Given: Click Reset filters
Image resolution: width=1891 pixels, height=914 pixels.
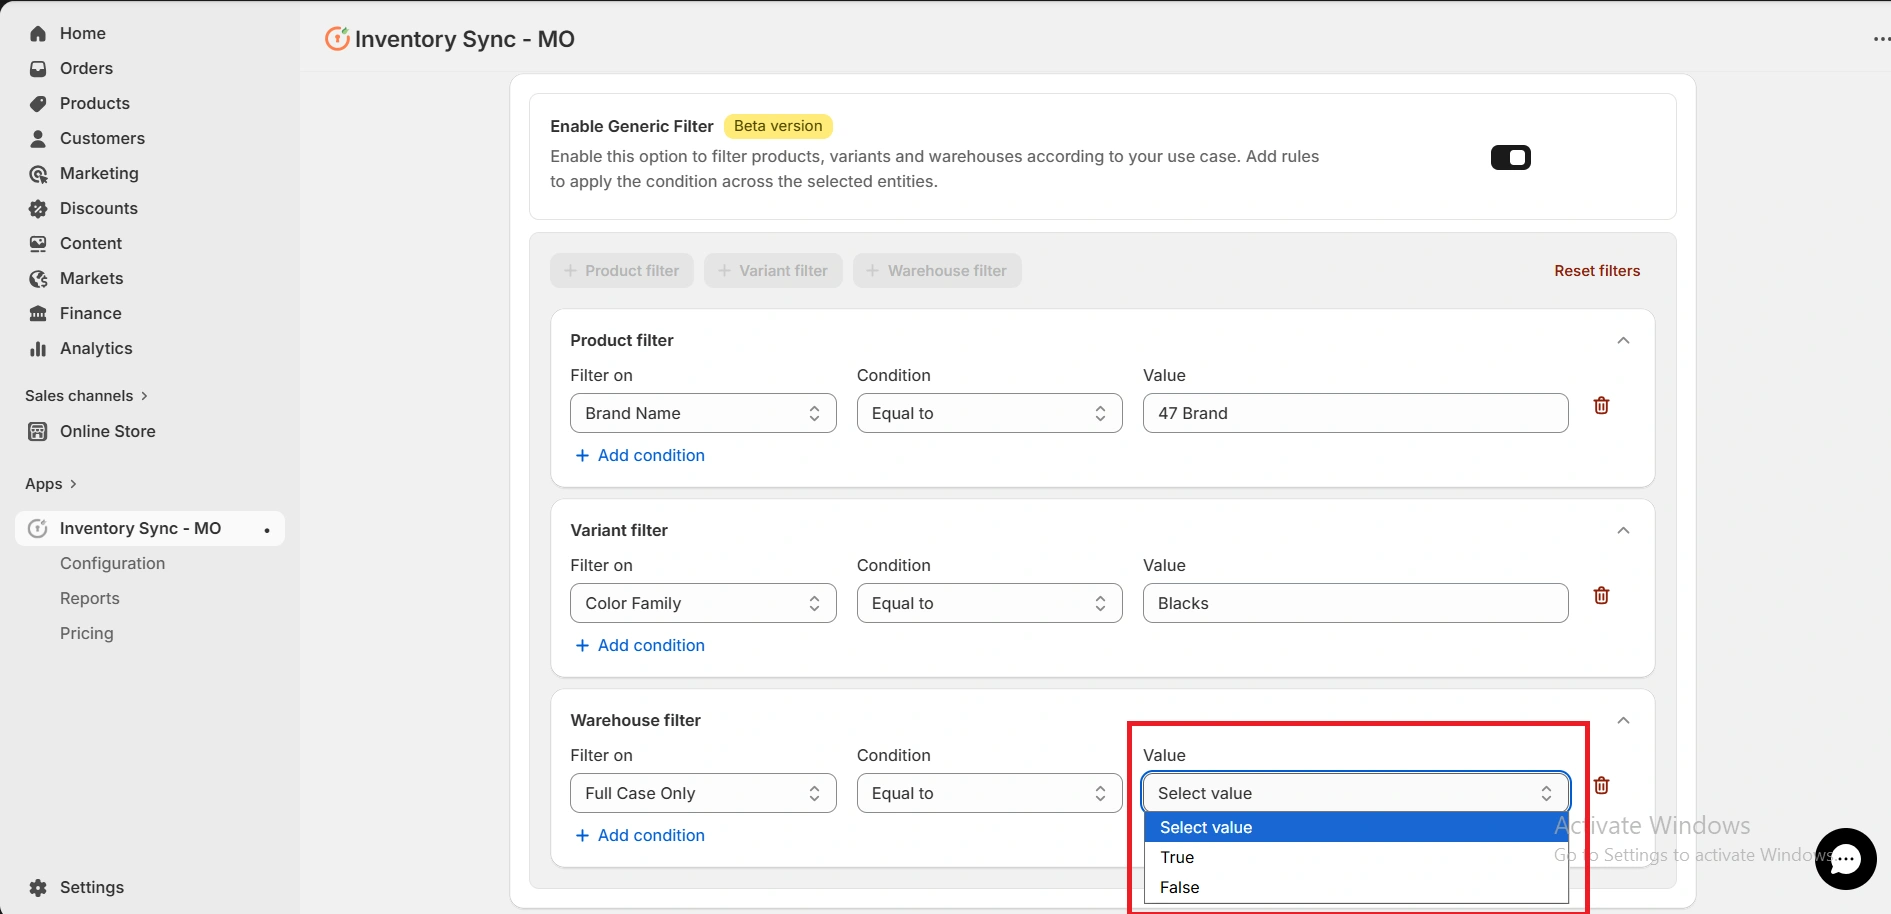Looking at the screenshot, I should click(1596, 270).
